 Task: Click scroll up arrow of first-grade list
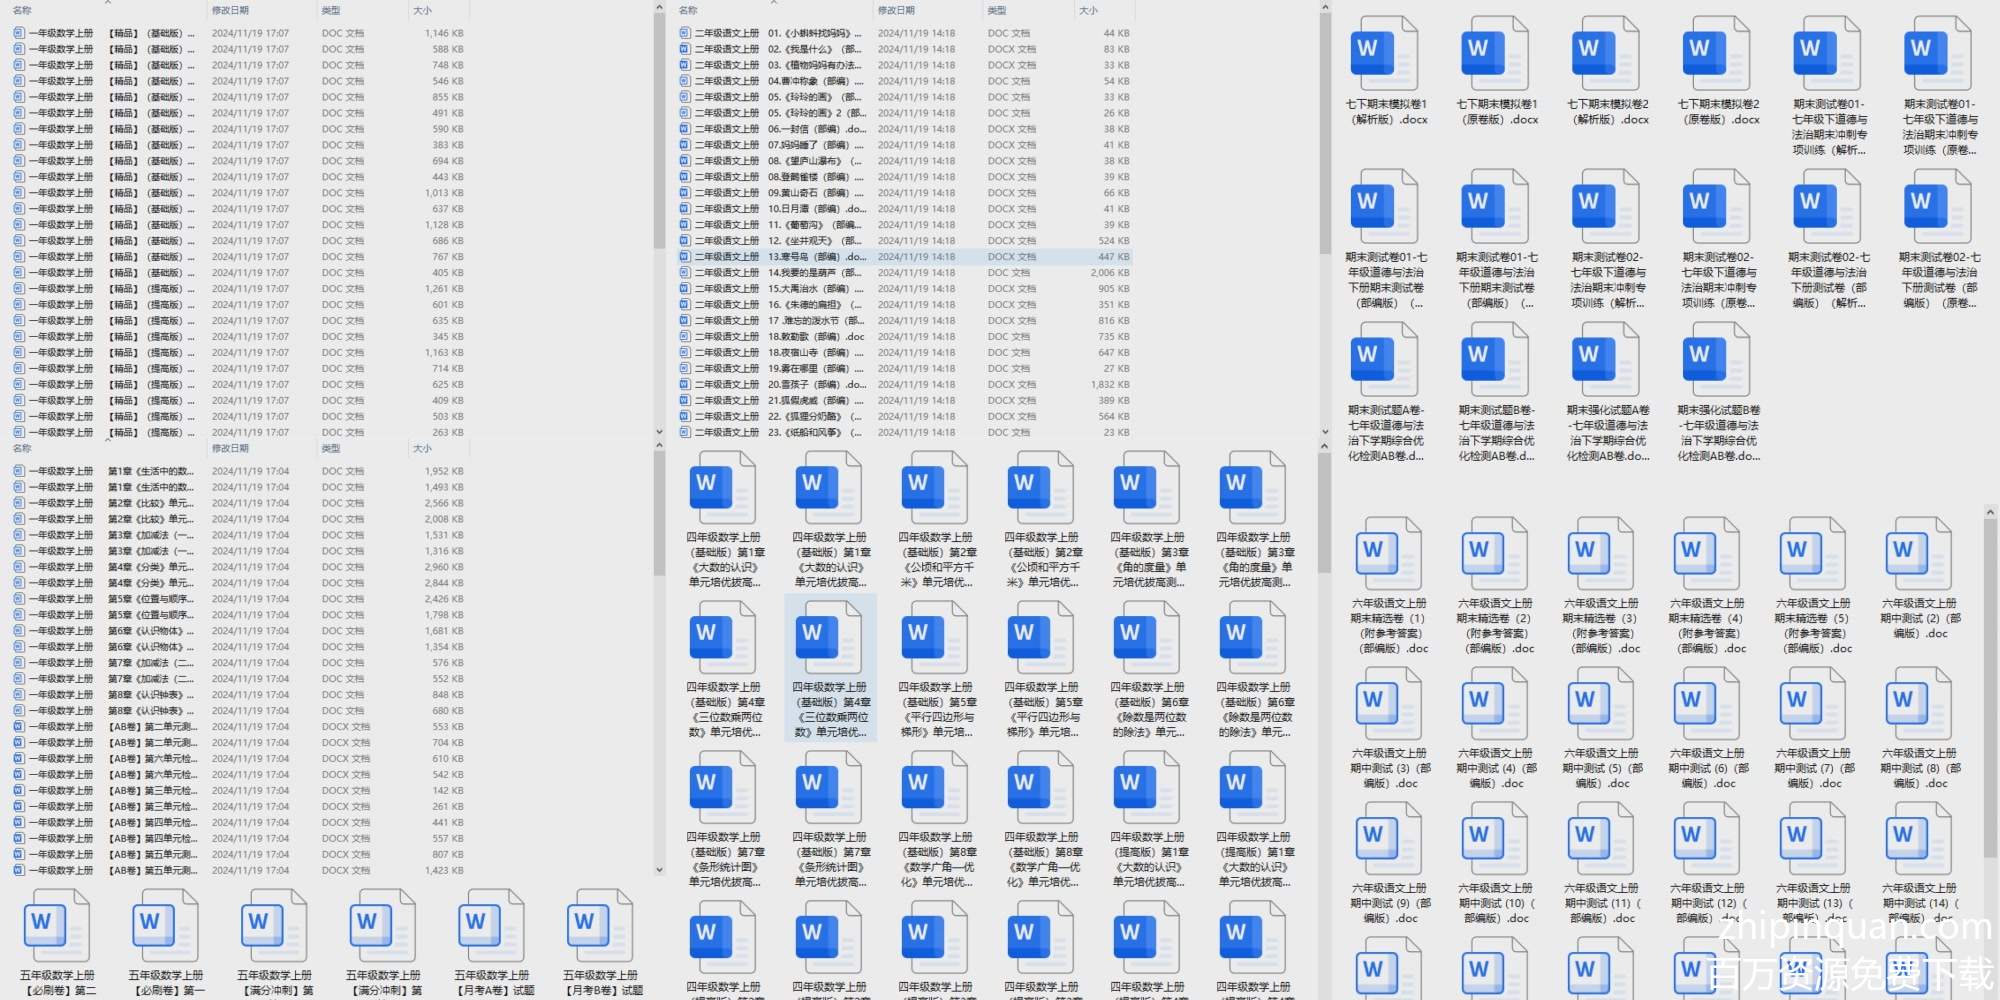[x=659, y=9]
